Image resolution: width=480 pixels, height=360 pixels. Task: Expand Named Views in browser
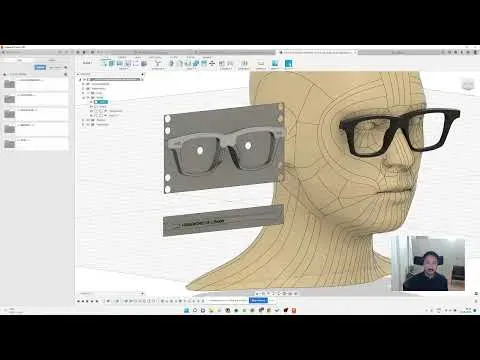[83, 89]
